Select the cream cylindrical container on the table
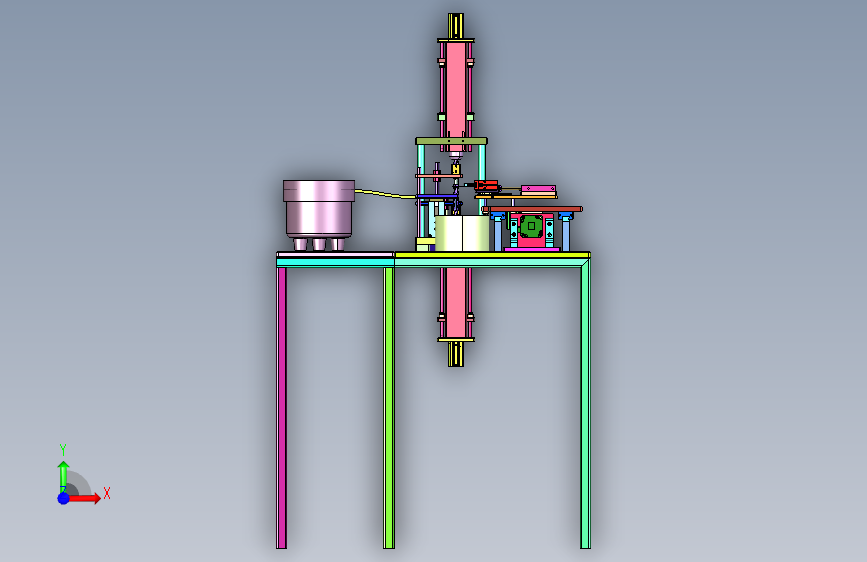Image resolution: width=867 pixels, height=562 pixels. (x=462, y=233)
